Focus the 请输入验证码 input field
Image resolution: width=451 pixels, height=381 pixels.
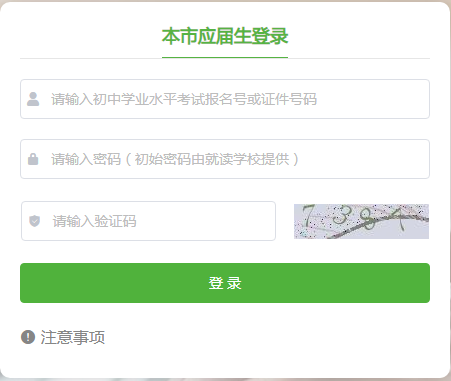[x=148, y=221]
